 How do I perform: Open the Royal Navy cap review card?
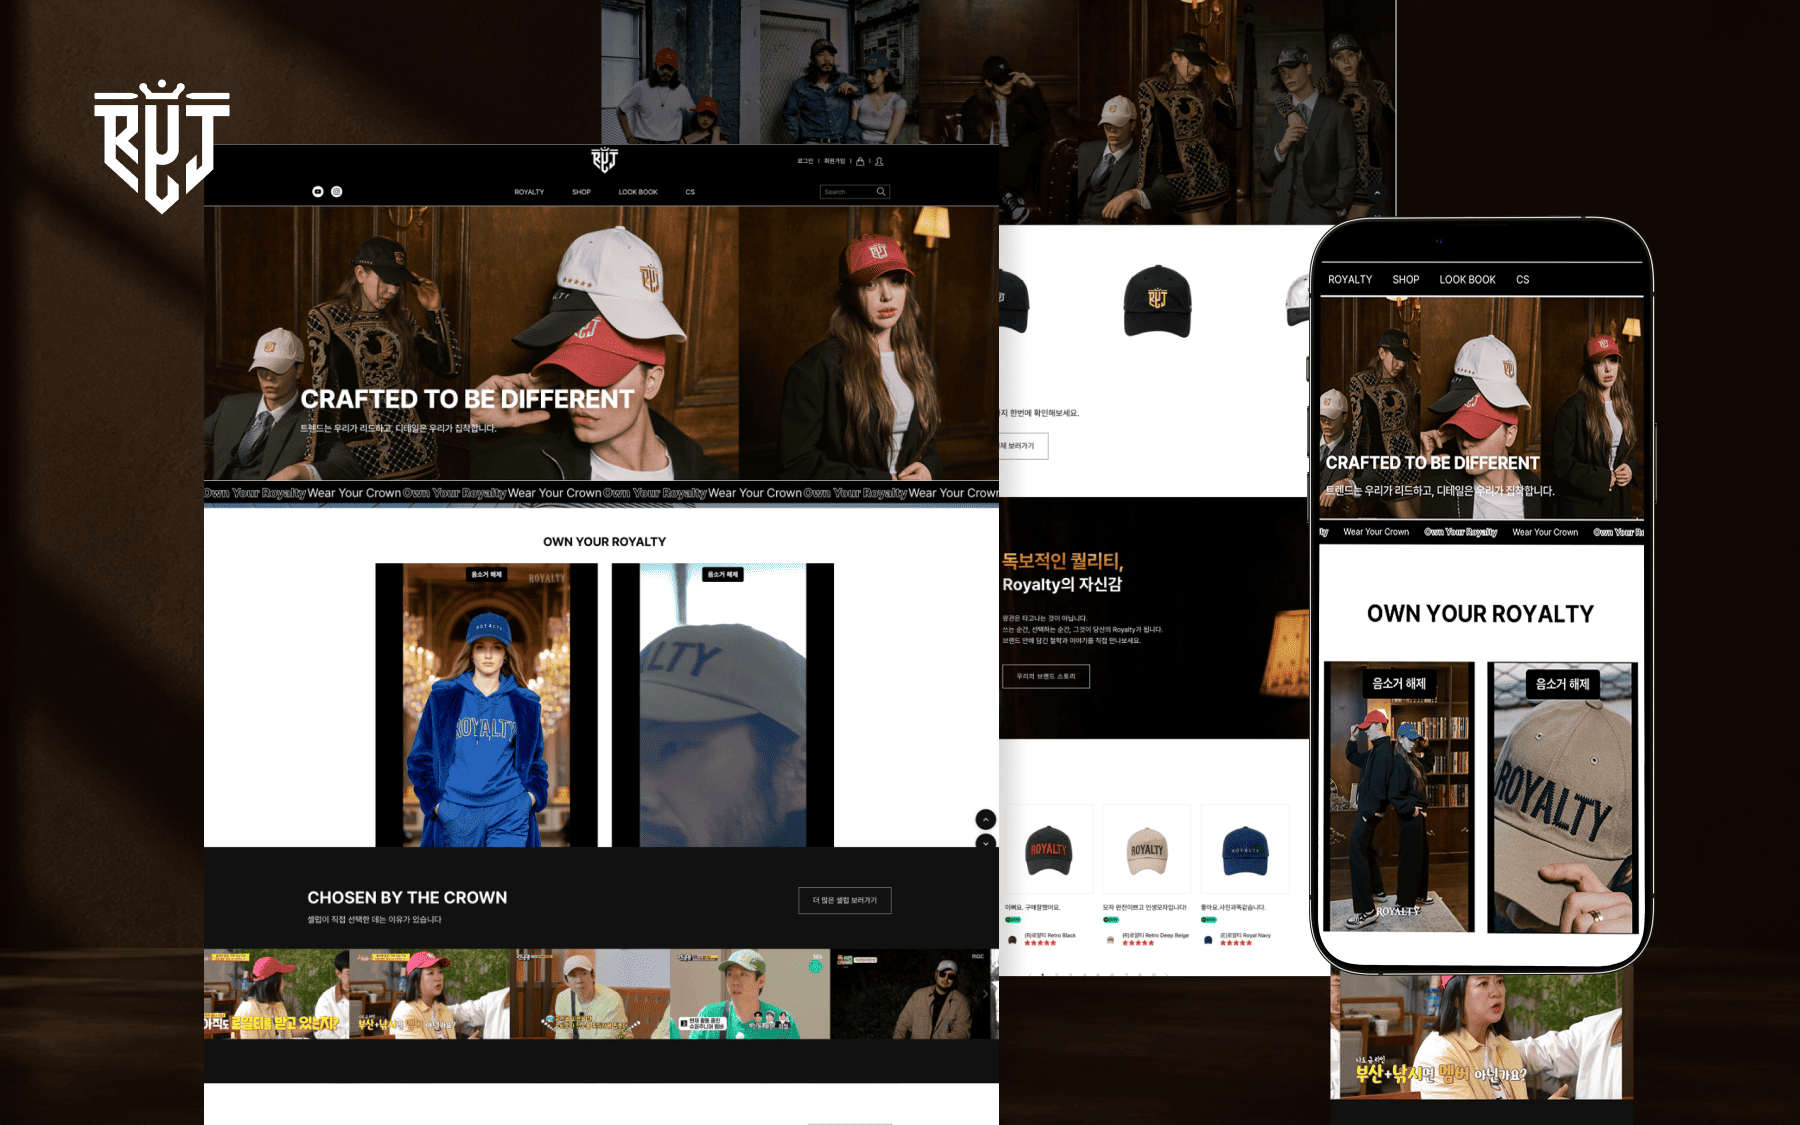point(1245,875)
